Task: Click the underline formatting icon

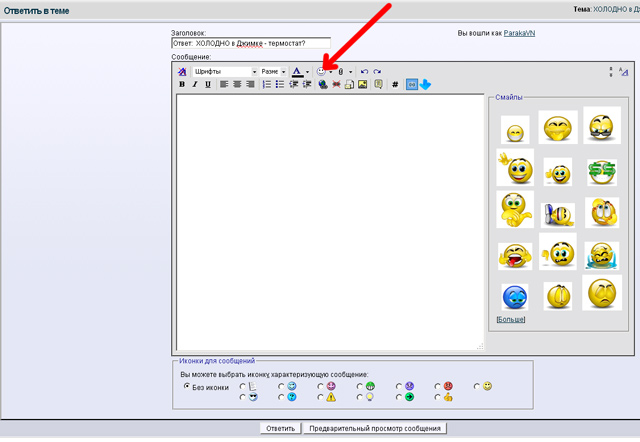Action: [x=208, y=85]
